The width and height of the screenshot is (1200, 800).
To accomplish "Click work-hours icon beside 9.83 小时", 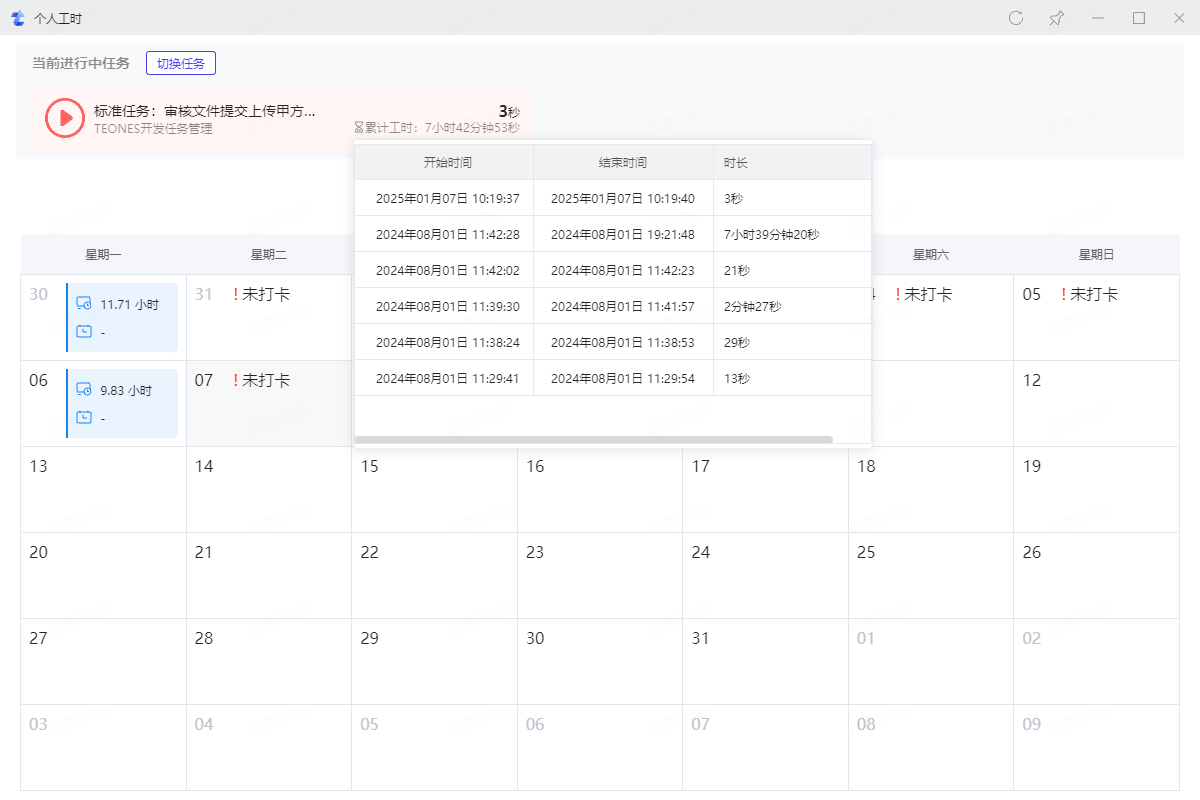I will point(84,390).
